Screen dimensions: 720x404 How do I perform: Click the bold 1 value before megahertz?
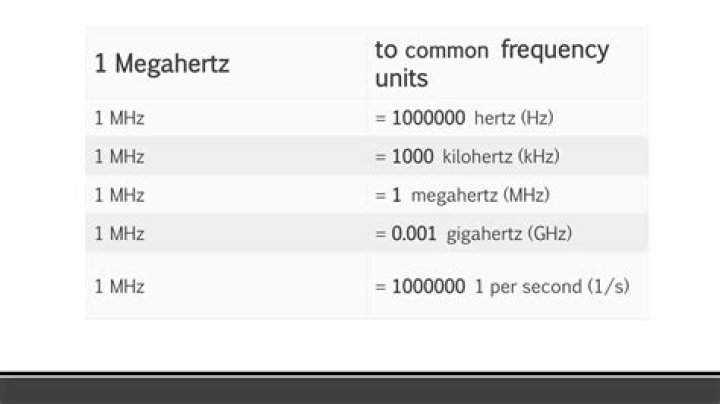pos(396,195)
